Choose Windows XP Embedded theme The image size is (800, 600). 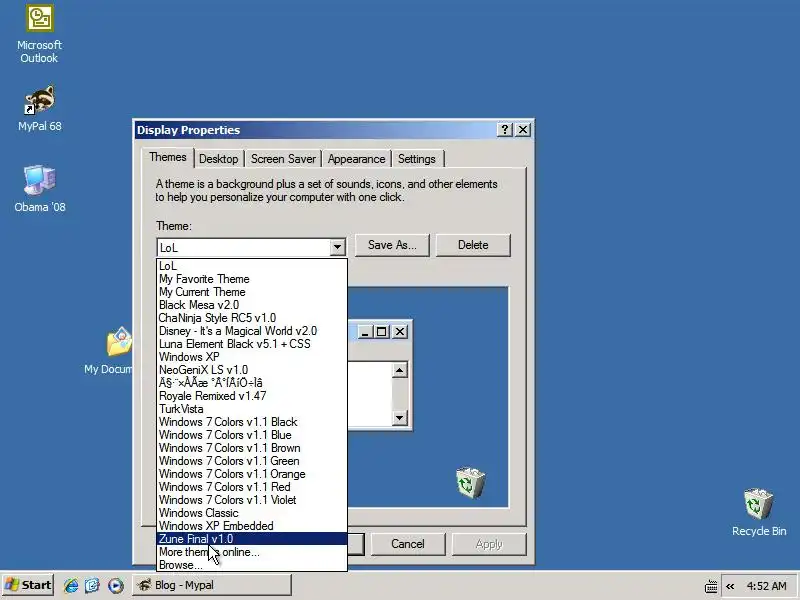[252, 526]
